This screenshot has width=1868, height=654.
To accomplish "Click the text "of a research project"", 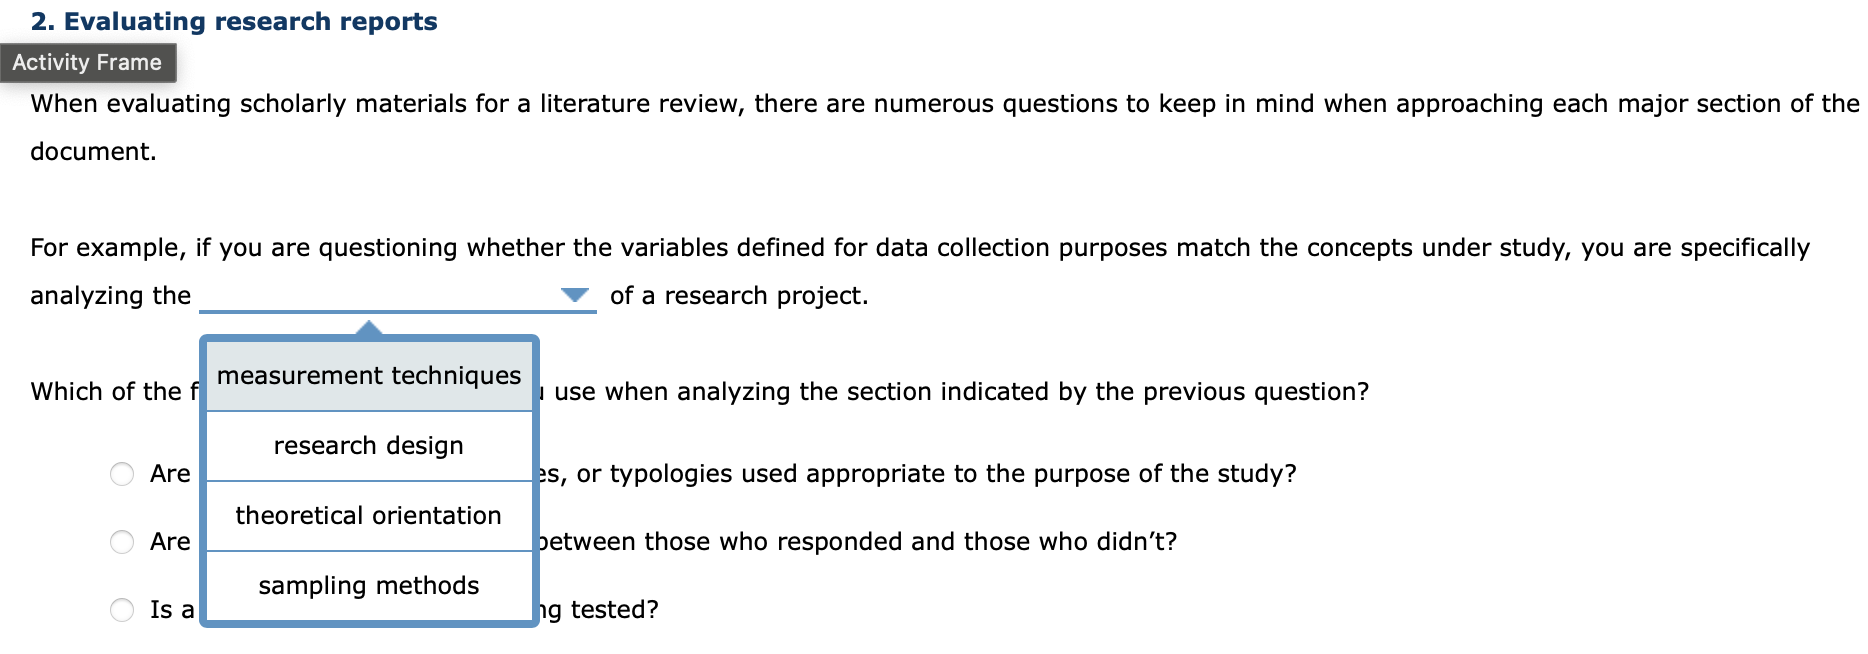I will 738,295.
